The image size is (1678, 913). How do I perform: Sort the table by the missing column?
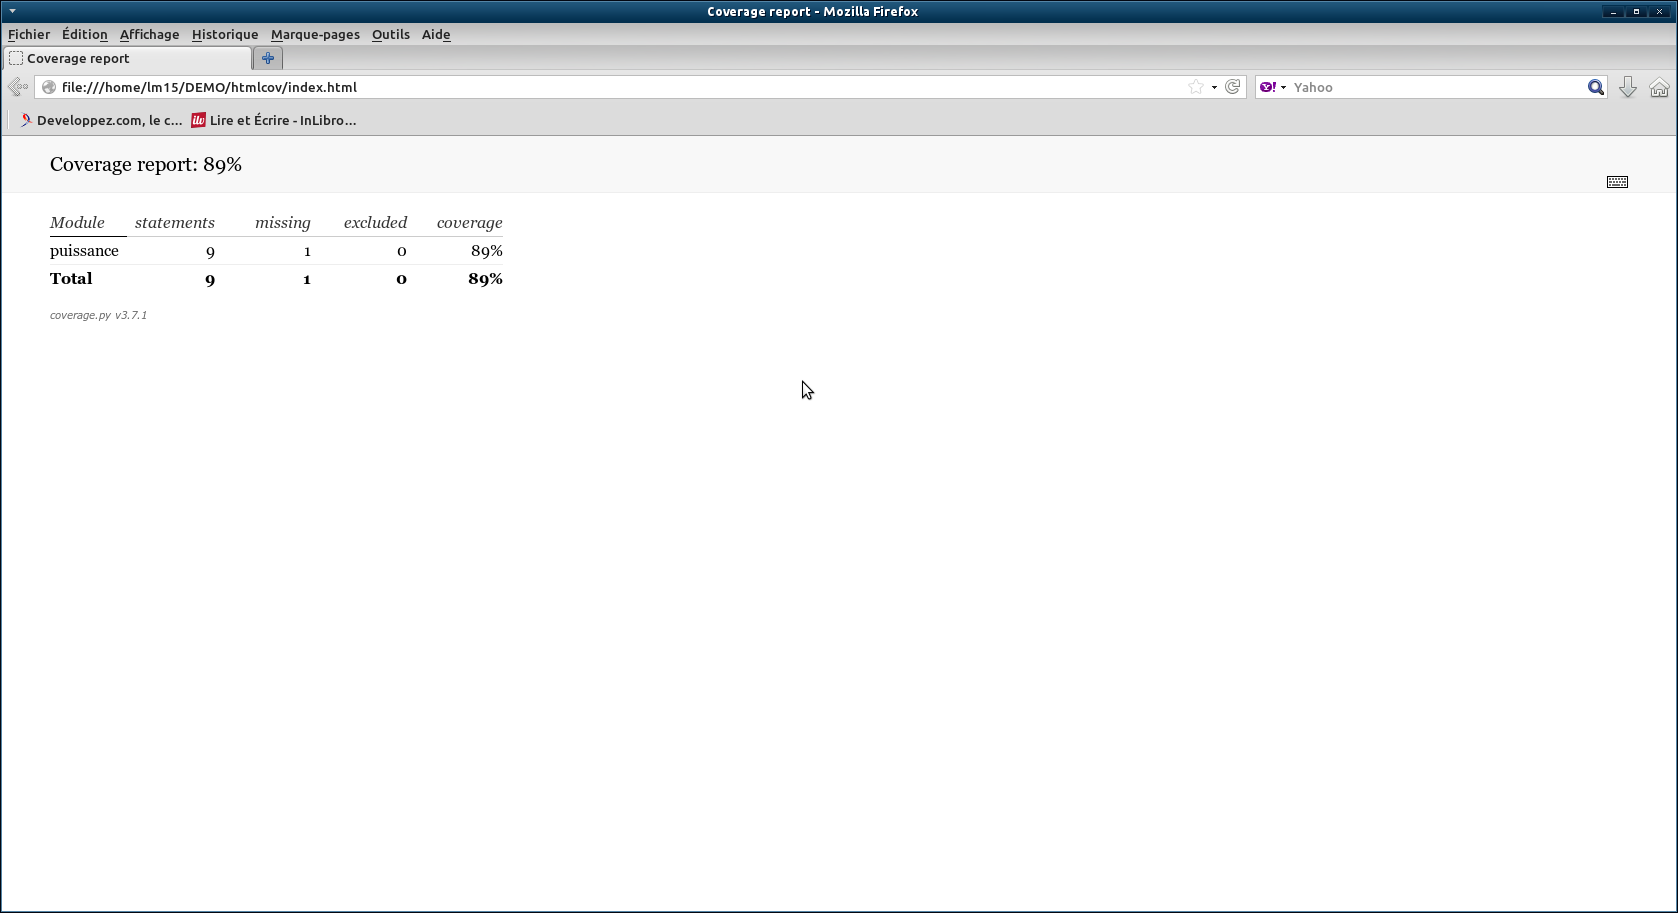(x=282, y=223)
